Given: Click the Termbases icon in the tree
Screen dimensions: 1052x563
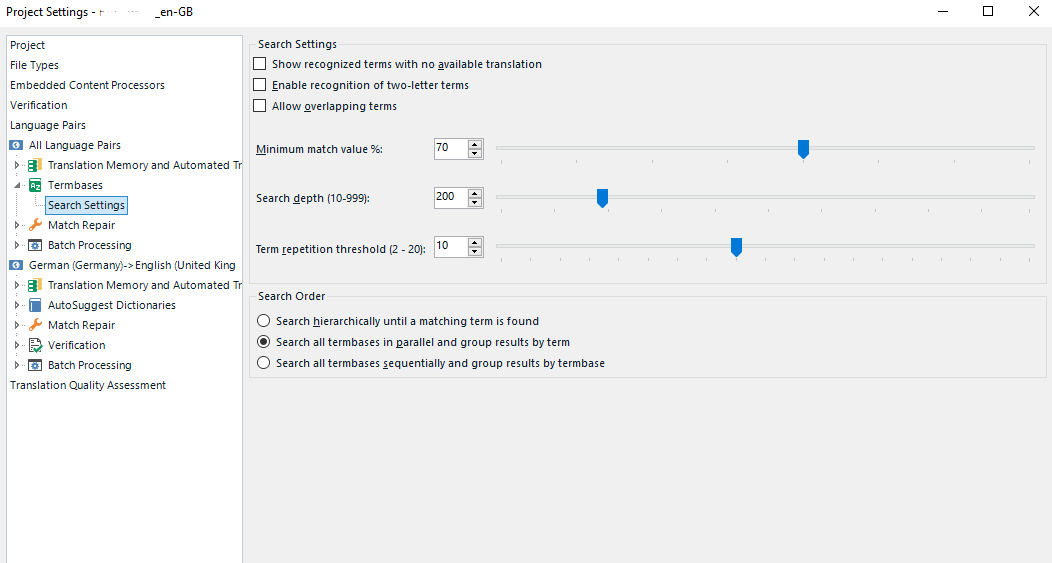Looking at the screenshot, I should (x=35, y=185).
